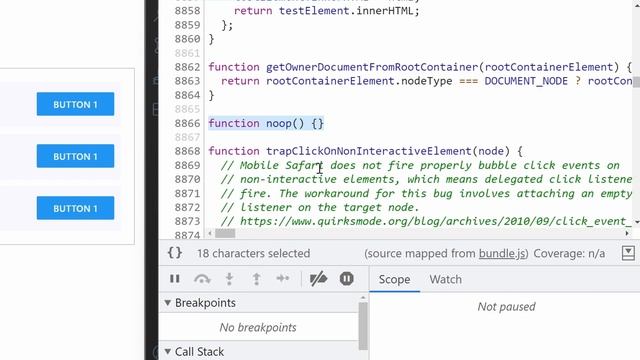Click the 'DOCUMENT_NODE' constant in code
The image size is (640, 360).
point(526,81)
